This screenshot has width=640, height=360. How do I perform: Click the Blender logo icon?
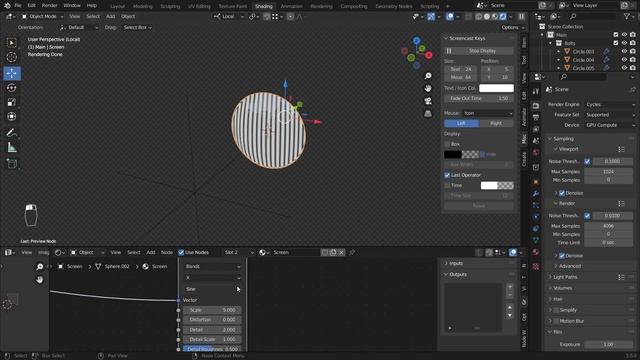pos(7,6)
